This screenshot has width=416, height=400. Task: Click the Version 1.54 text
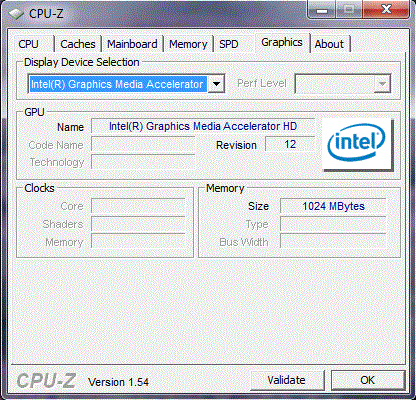[118, 382]
